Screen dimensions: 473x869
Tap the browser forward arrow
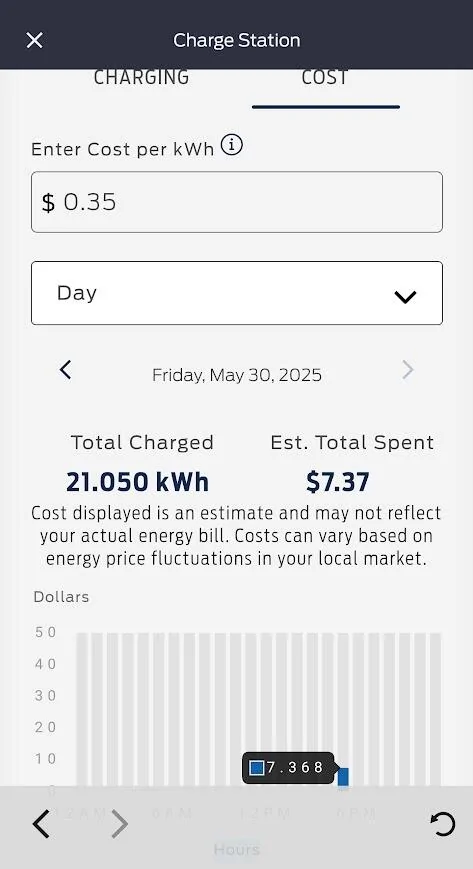click(119, 824)
